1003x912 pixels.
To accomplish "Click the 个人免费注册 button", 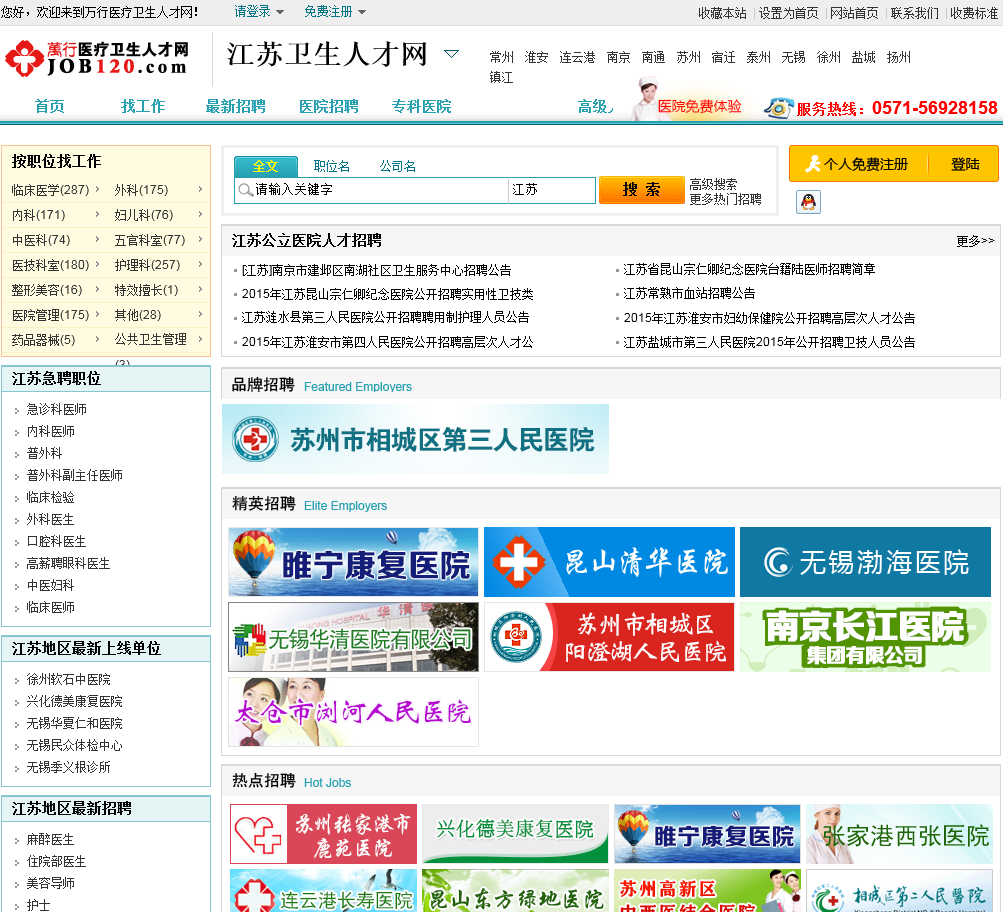I will click(x=858, y=164).
